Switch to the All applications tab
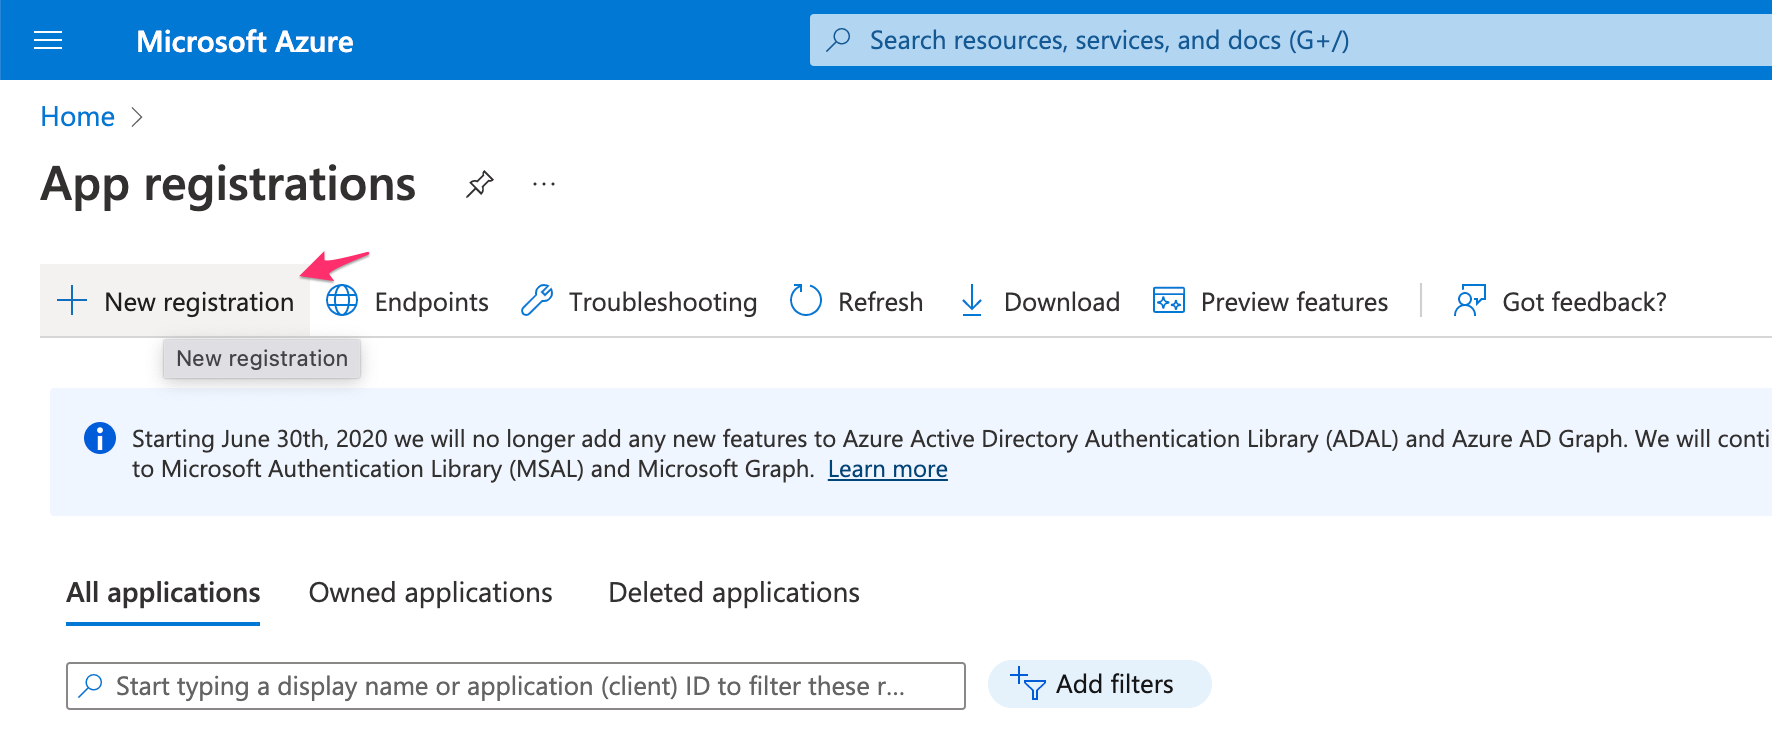The height and width of the screenshot is (748, 1772). point(163,593)
